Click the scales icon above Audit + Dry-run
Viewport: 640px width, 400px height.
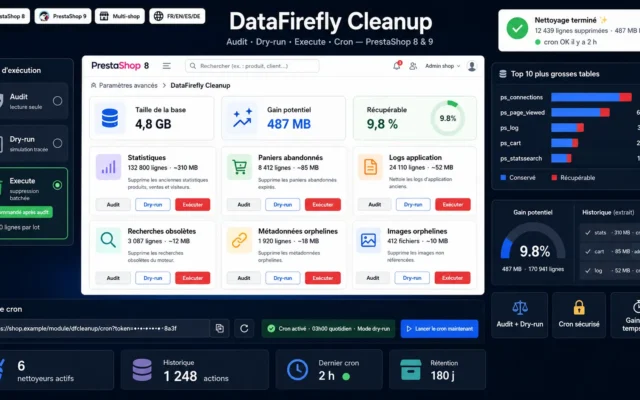tap(520, 307)
